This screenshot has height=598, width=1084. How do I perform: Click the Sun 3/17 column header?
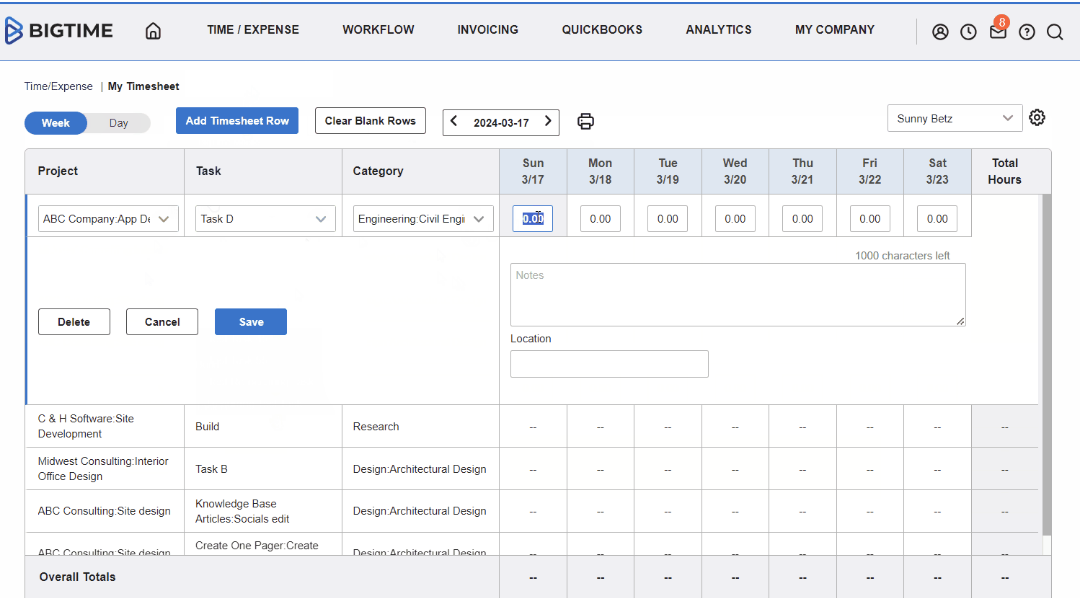tap(533, 171)
